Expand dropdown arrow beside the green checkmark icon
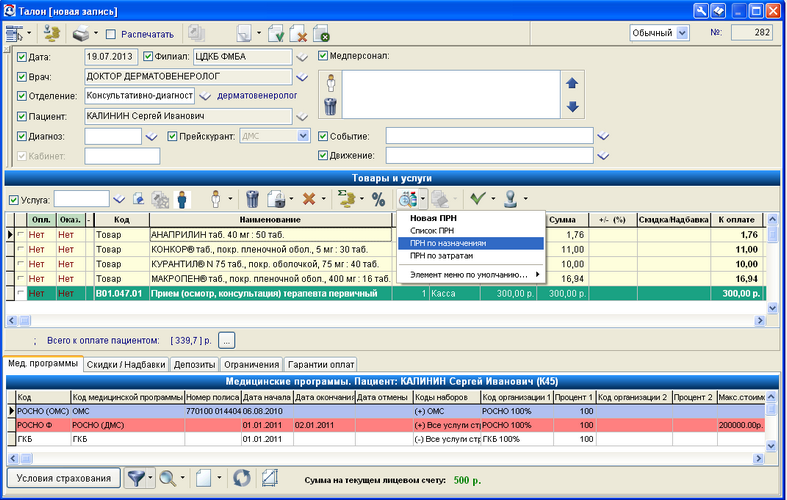 tap(493, 199)
